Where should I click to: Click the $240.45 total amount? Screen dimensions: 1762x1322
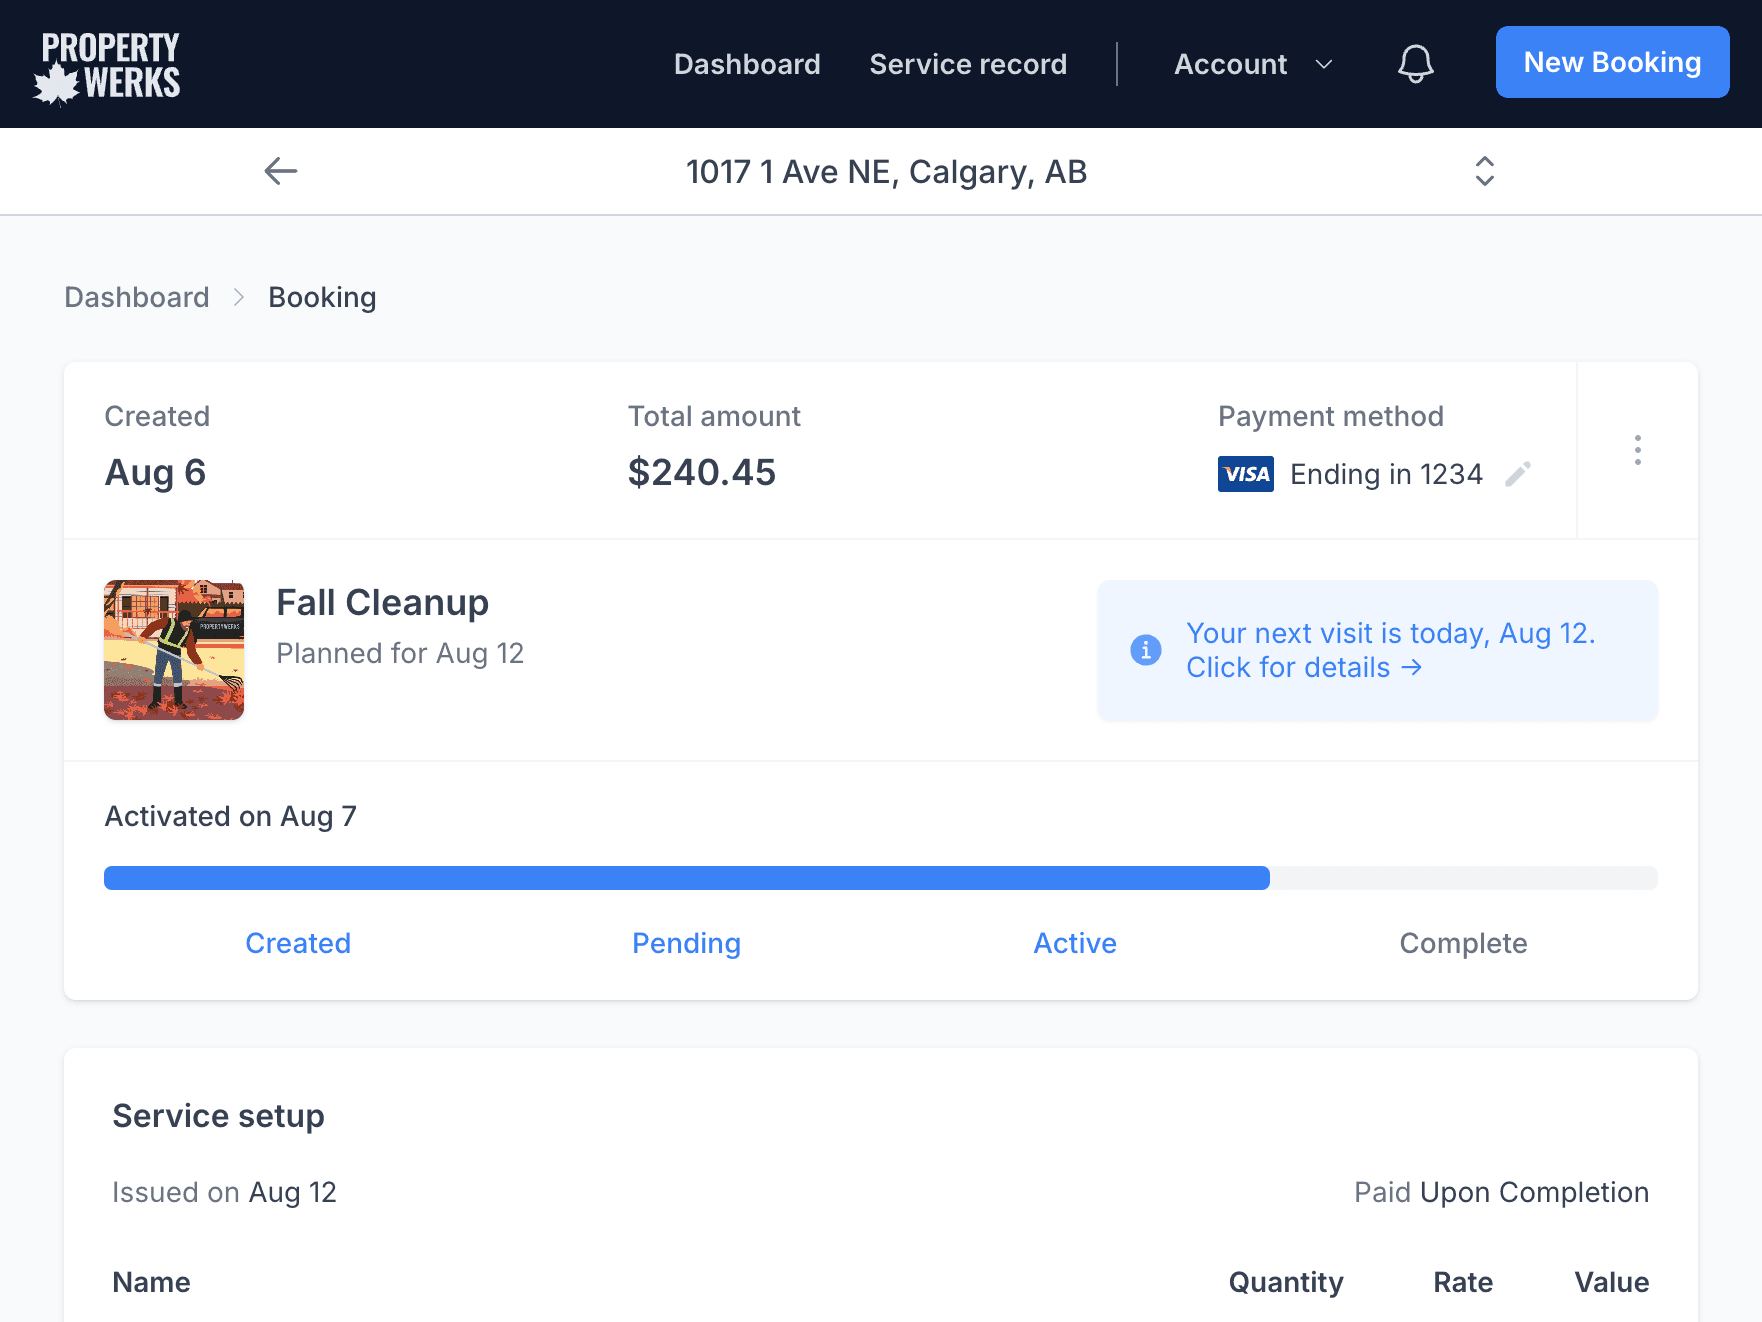[x=702, y=472]
